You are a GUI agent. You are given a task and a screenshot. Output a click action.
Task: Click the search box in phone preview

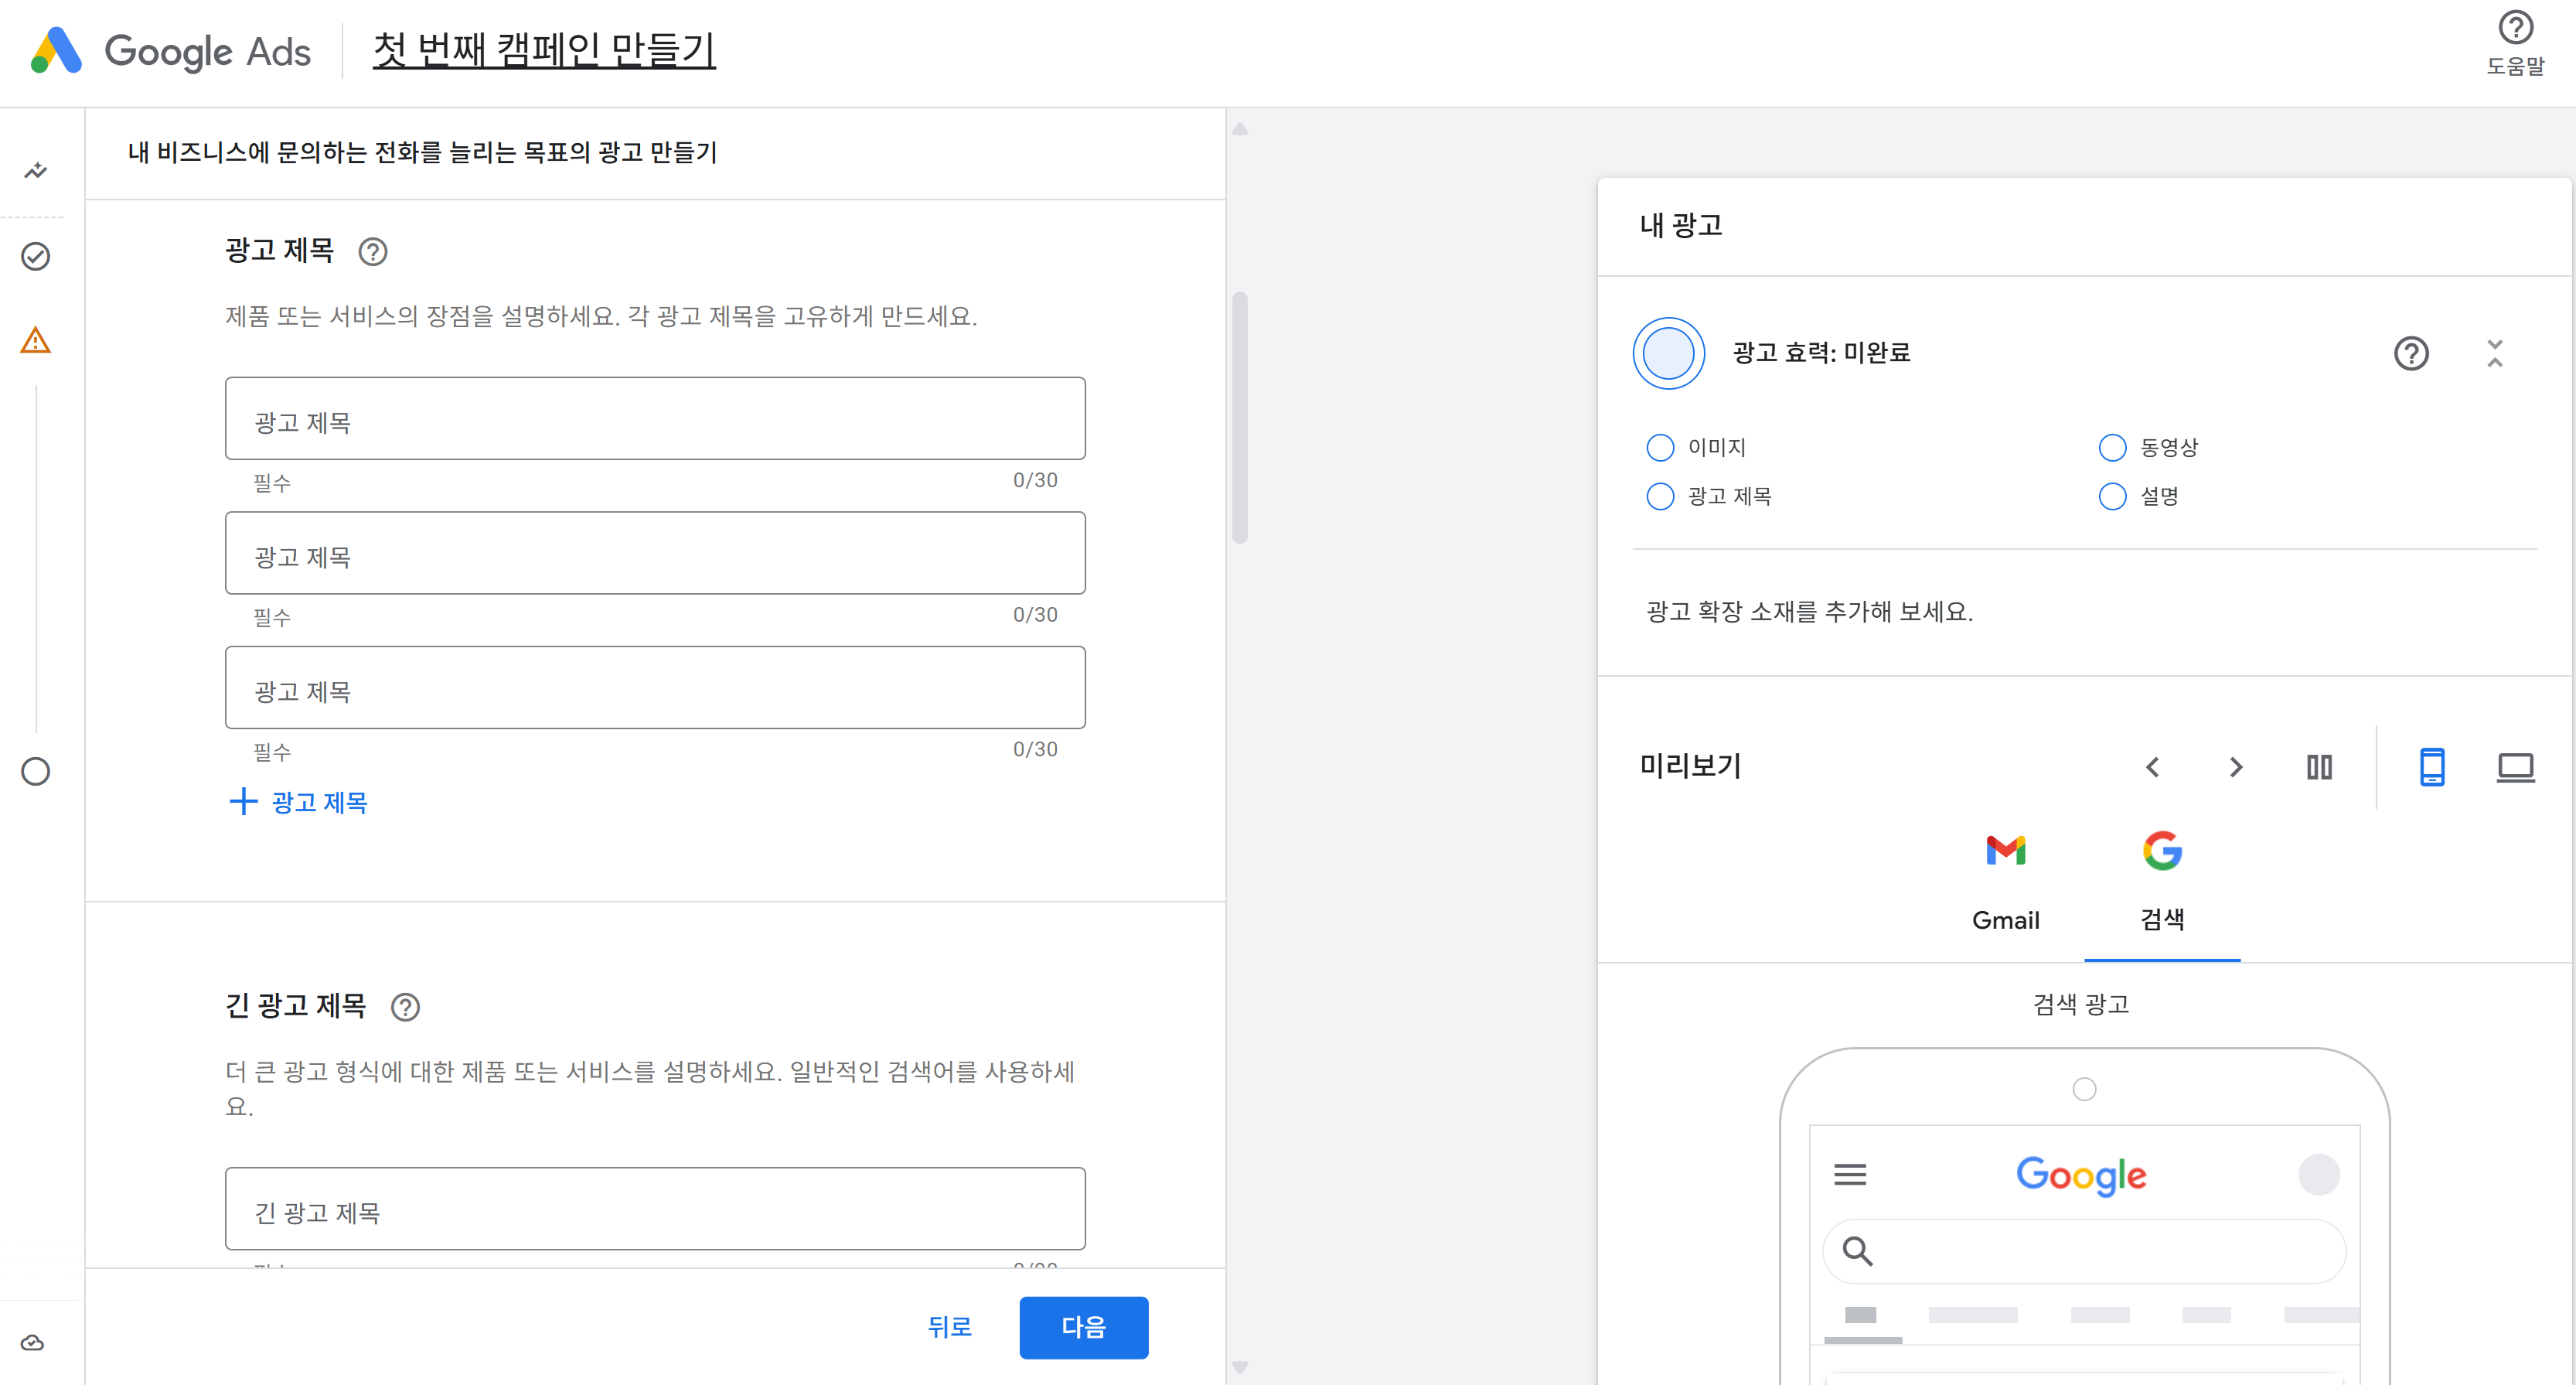(2084, 1251)
